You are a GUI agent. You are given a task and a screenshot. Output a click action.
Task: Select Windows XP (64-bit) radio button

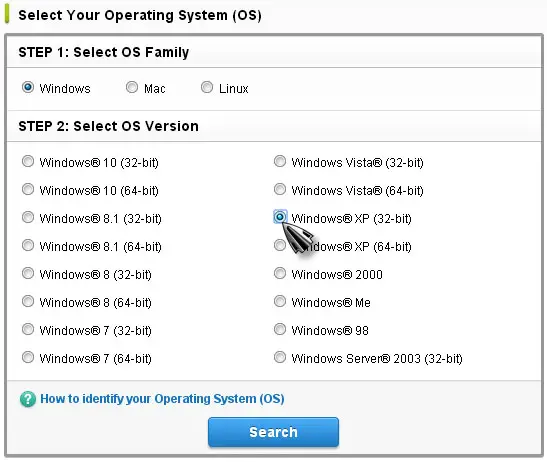pyautogui.click(x=280, y=245)
